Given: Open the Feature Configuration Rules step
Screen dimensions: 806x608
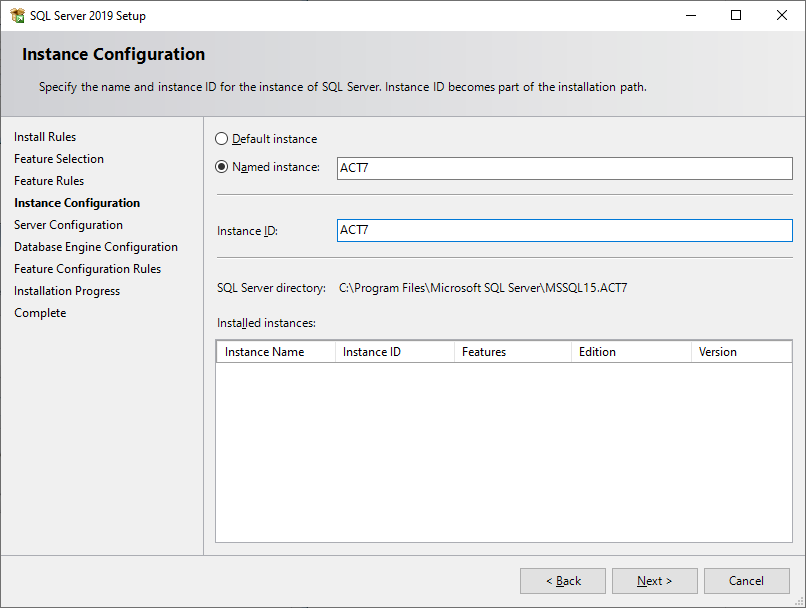Looking at the screenshot, I should point(87,268).
